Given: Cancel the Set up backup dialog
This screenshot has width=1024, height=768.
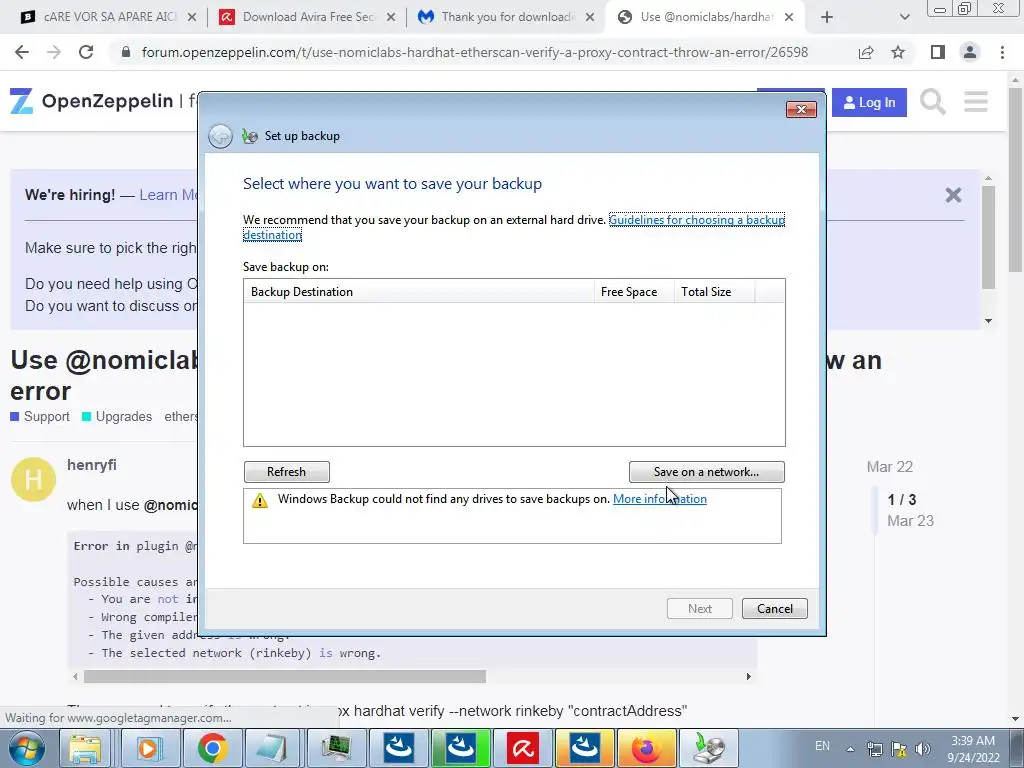Looking at the screenshot, I should (x=775, y=609).
